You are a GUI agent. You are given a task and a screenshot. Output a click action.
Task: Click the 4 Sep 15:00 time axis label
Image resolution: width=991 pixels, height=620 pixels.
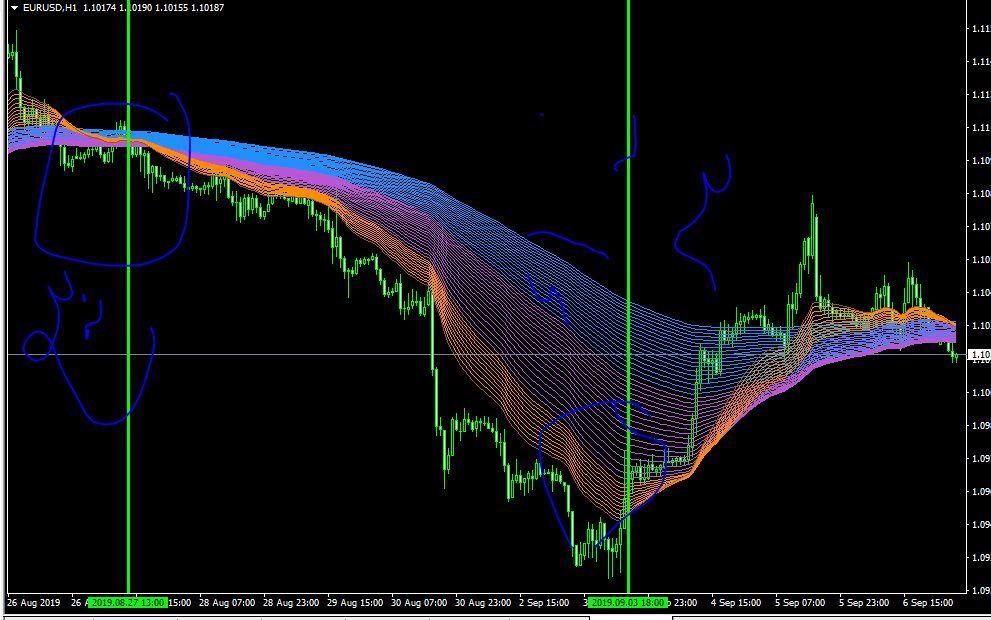pyautogui.click(x=736, y=603)
